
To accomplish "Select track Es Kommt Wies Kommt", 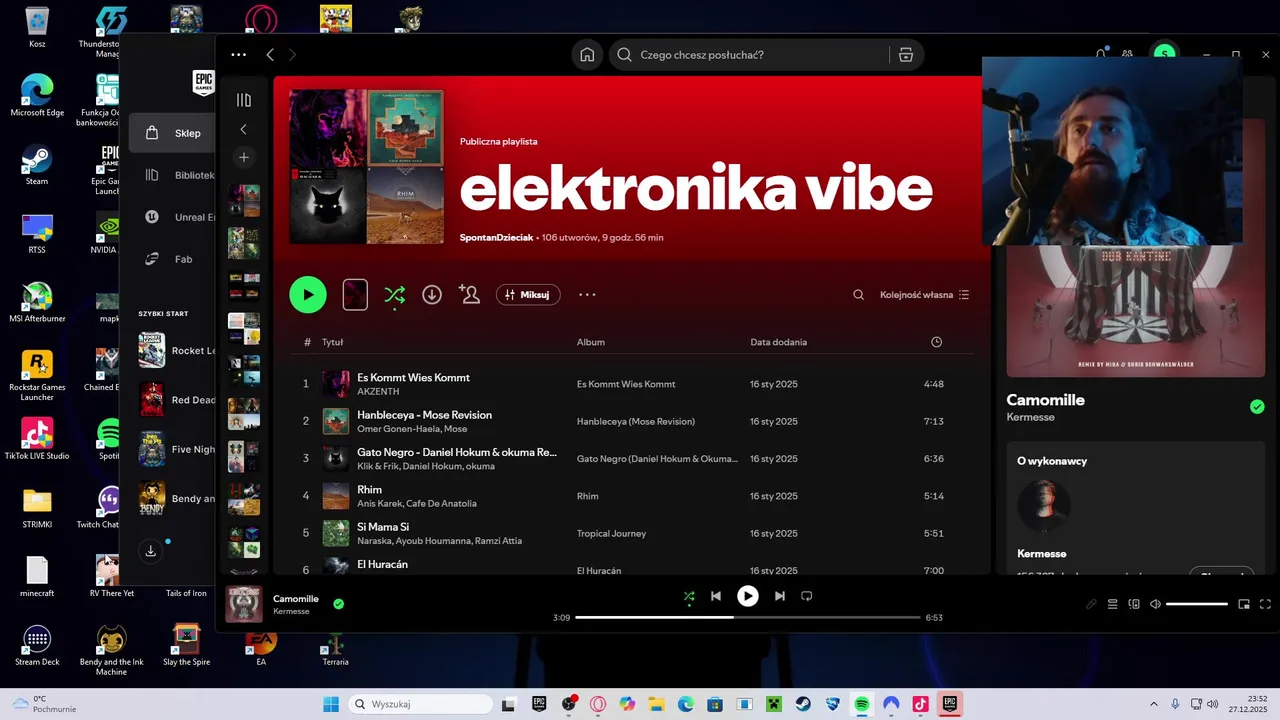I will 413,378.
